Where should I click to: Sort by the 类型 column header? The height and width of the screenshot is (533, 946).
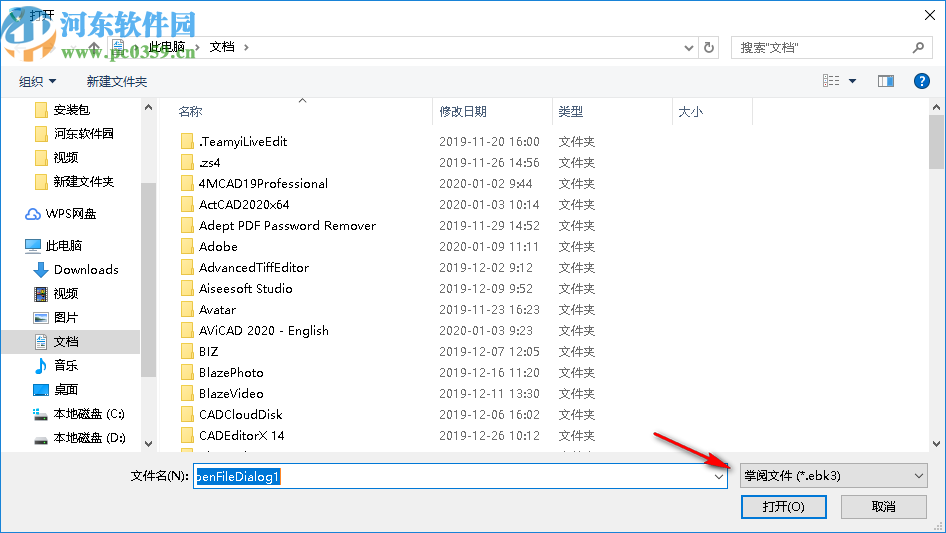pos(571,112)
